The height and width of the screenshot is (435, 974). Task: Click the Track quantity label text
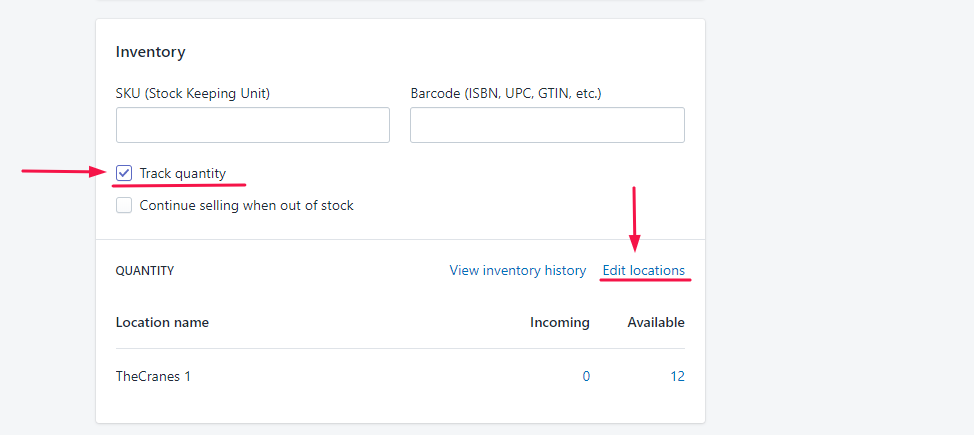(x=183, y=173)
